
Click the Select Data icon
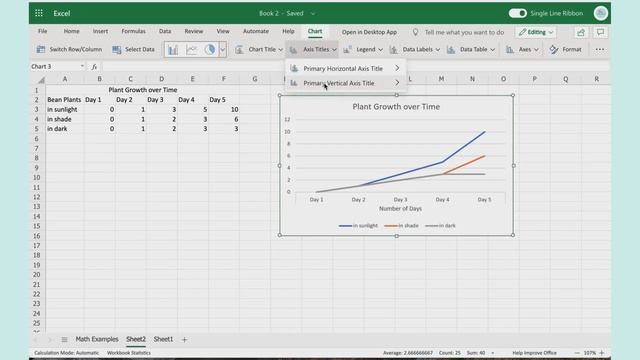click(x=117, y=49)
